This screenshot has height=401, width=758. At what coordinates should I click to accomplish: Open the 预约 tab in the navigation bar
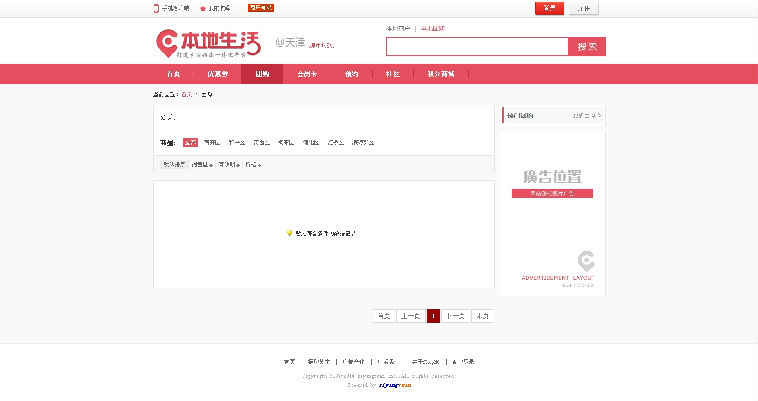[x=351, y=74]
